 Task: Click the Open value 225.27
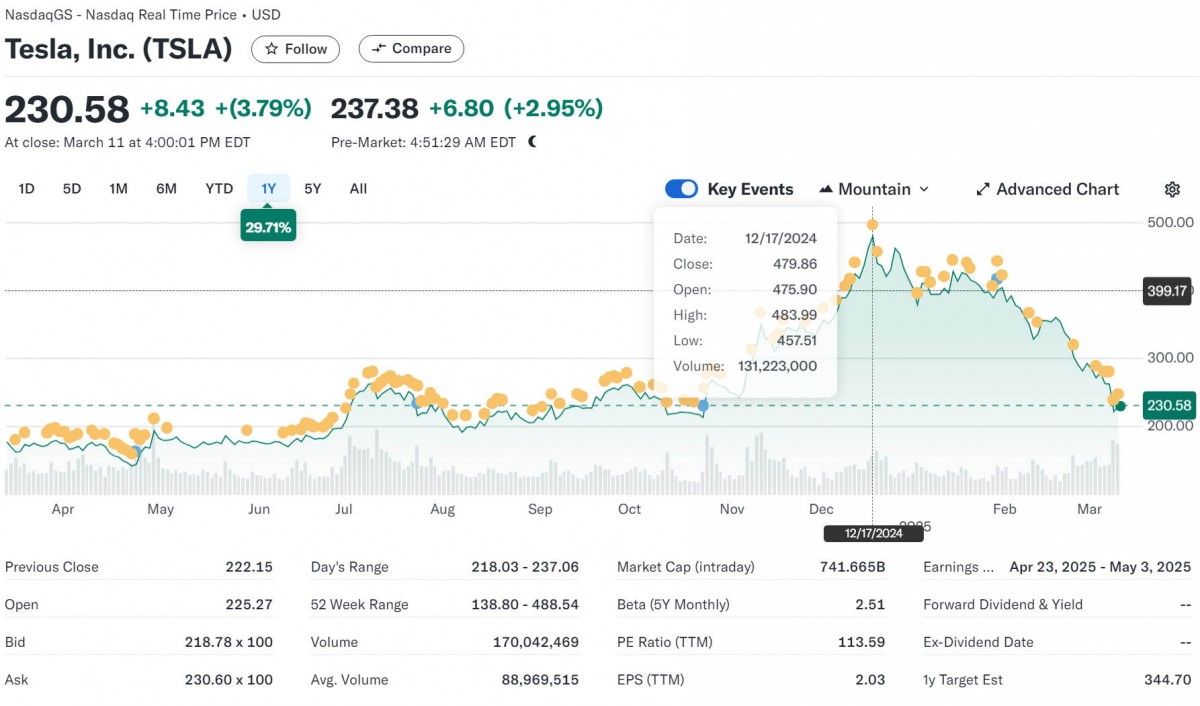click(x=249, y=605)
